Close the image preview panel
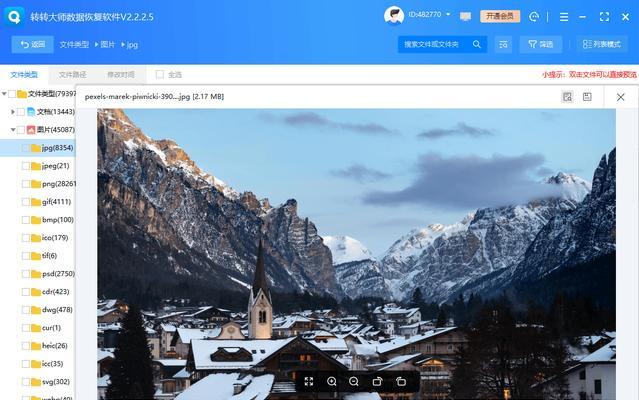 [620, 97]
